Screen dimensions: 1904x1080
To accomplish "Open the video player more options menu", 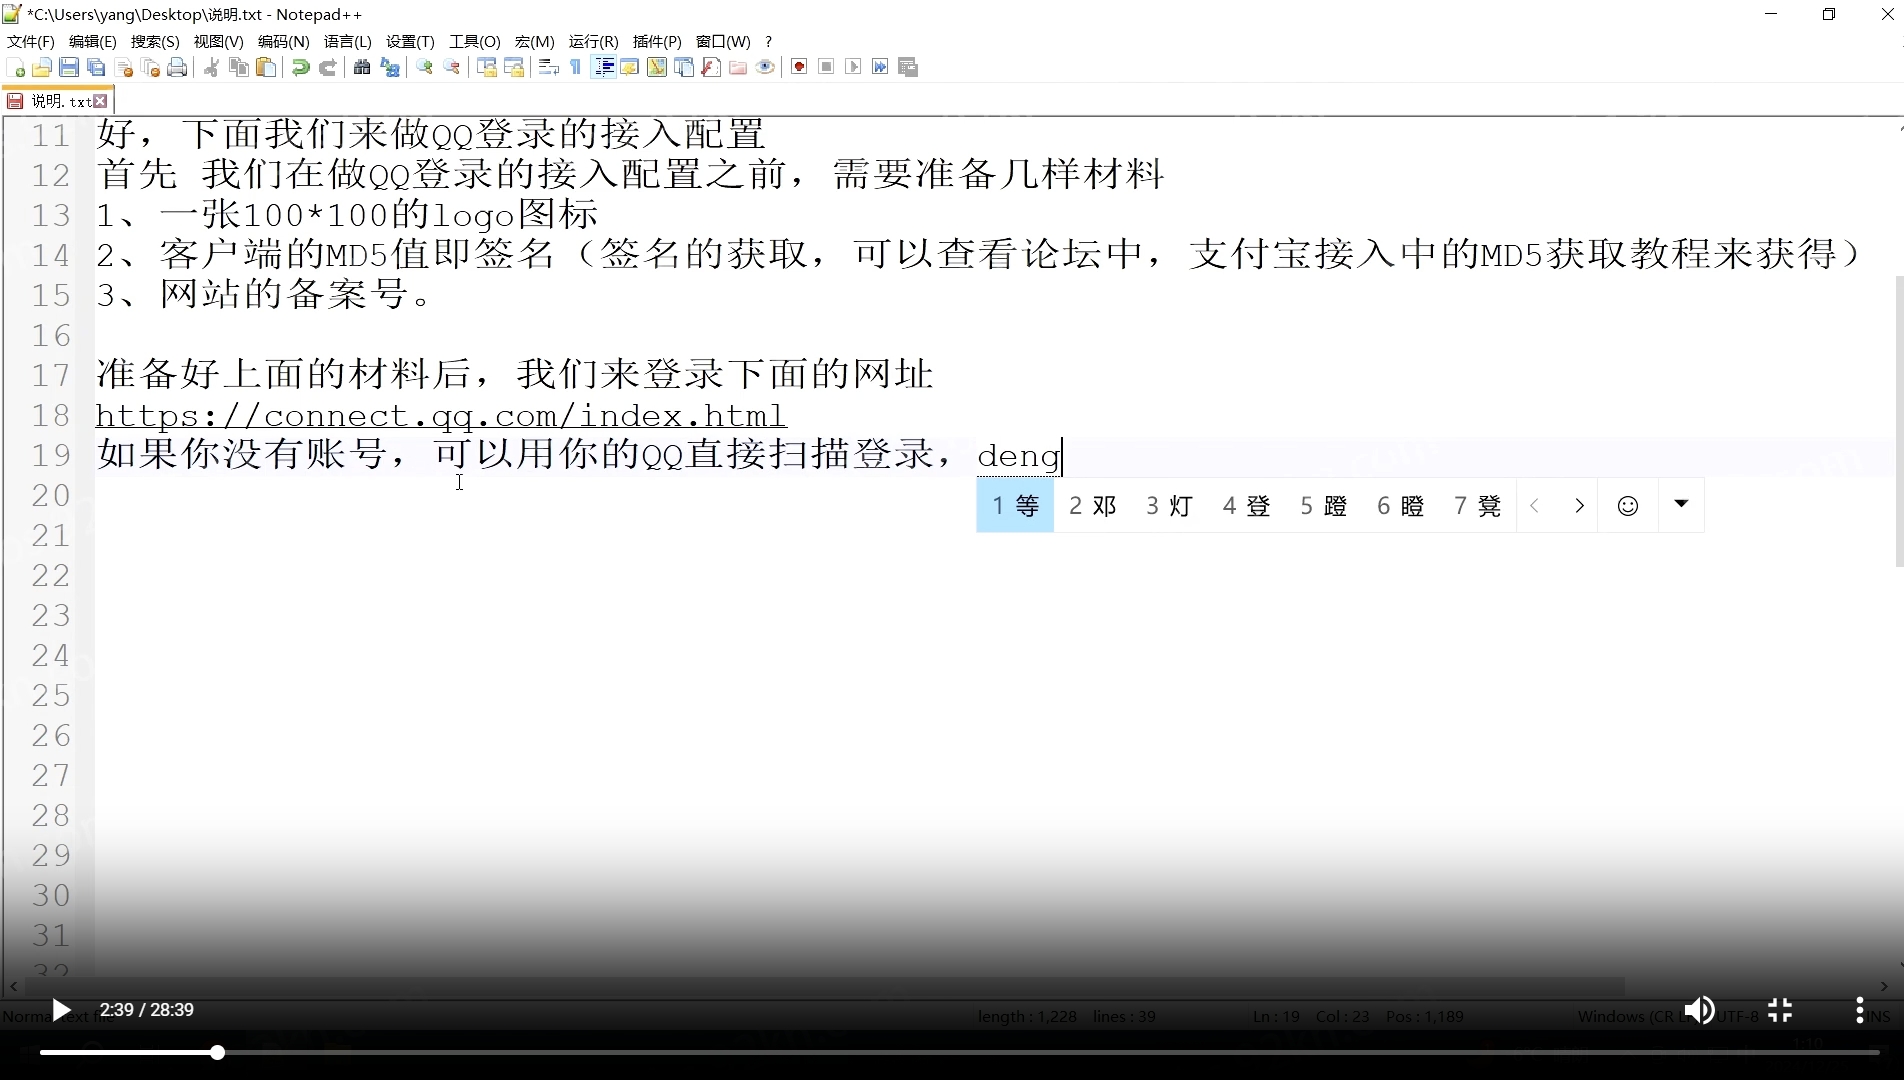I will coord(1860,1010).
